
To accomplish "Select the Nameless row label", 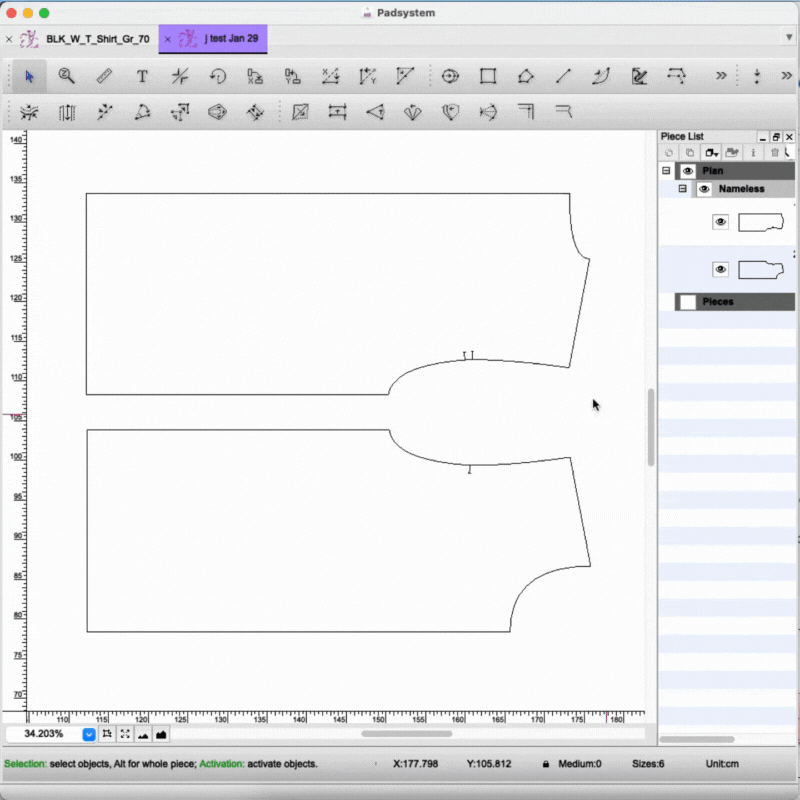I will point(741,189).
